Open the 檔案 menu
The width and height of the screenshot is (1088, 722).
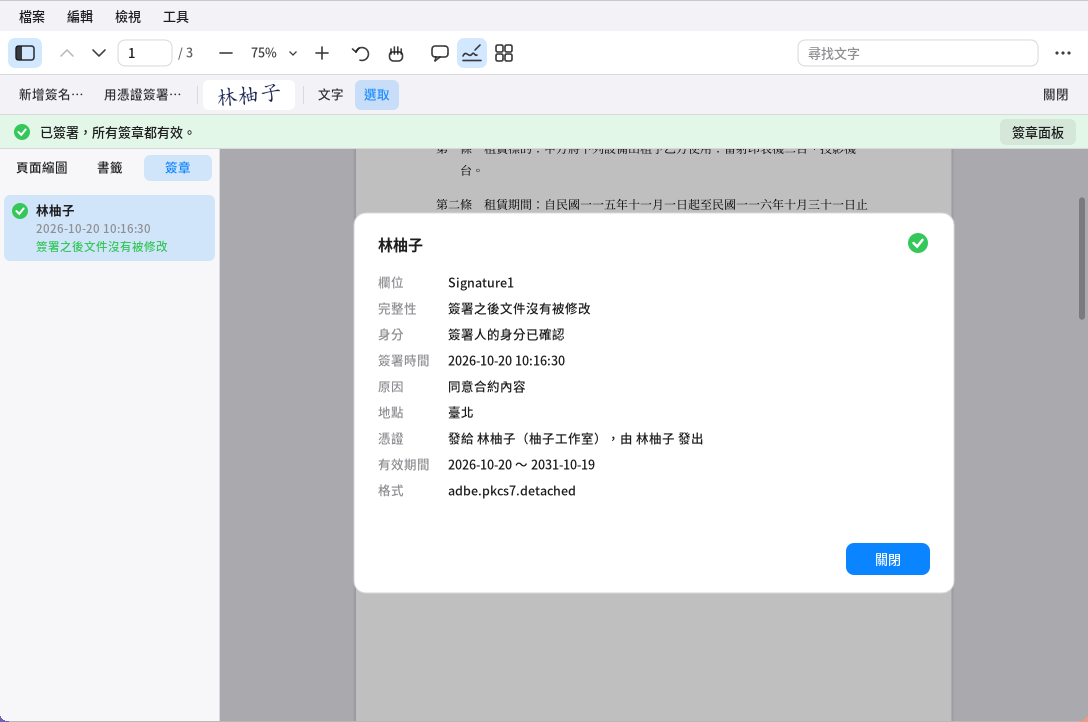32,17
